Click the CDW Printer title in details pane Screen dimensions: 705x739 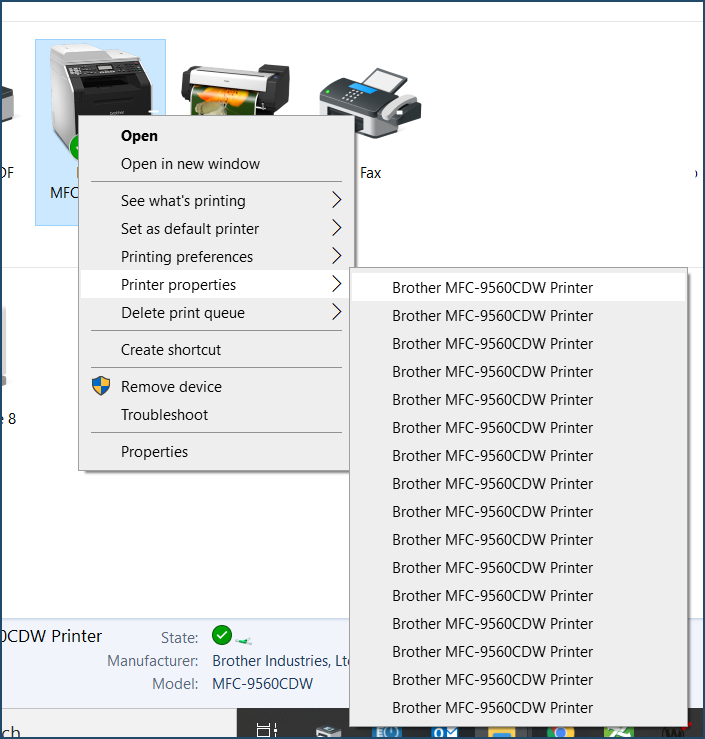click(x=51, y=636)
